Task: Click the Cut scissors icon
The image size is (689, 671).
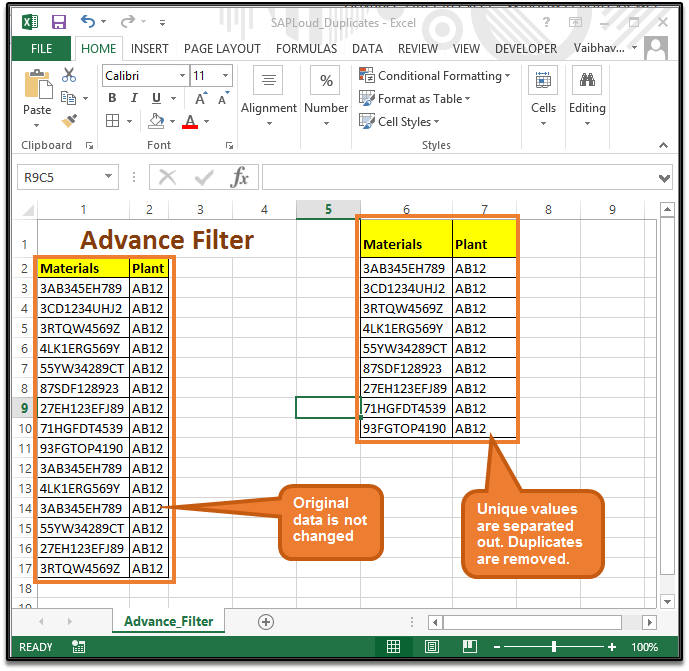Action: click(69, 75)
